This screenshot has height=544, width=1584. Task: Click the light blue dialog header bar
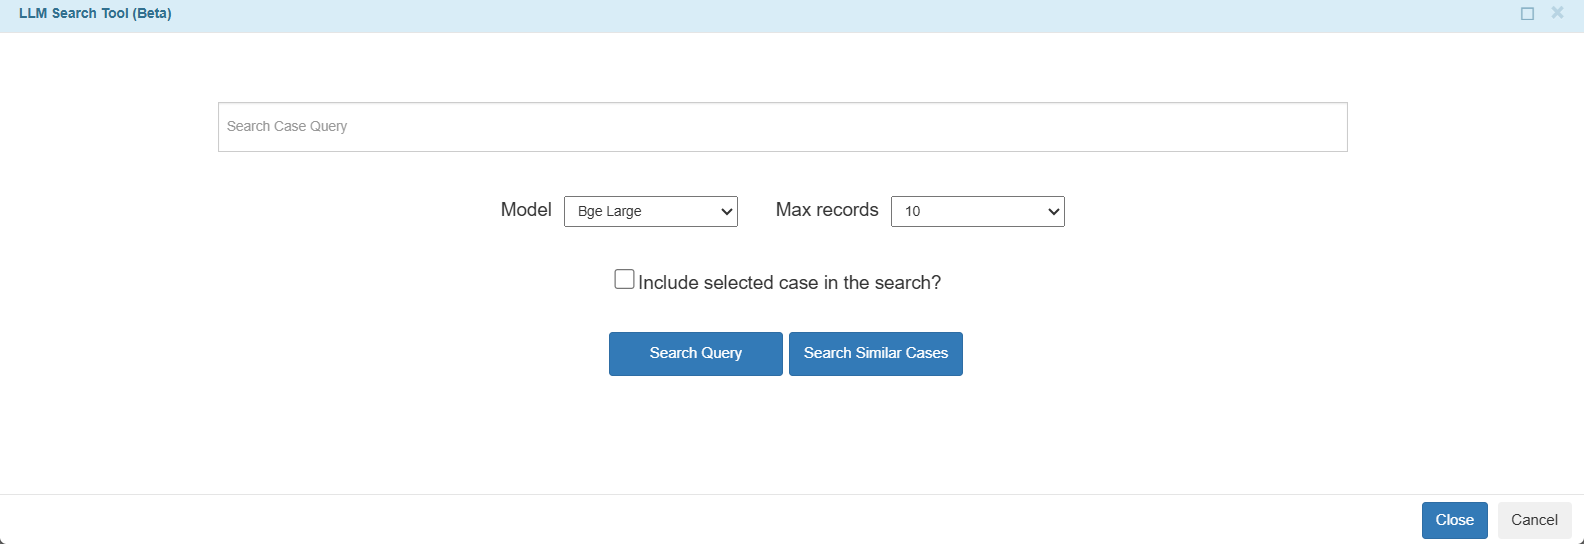792,16
